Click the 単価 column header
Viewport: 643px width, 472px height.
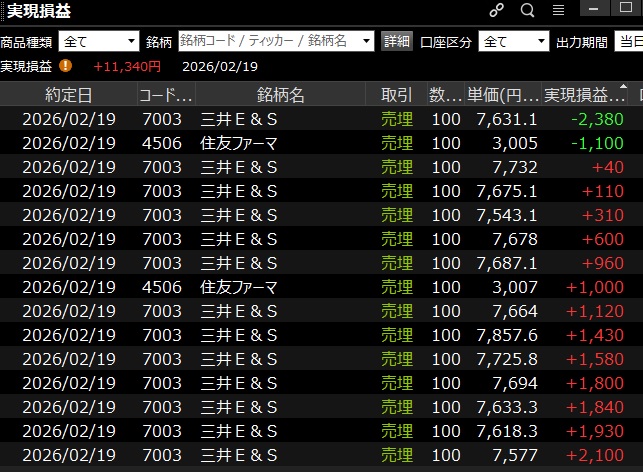(502, 95)
